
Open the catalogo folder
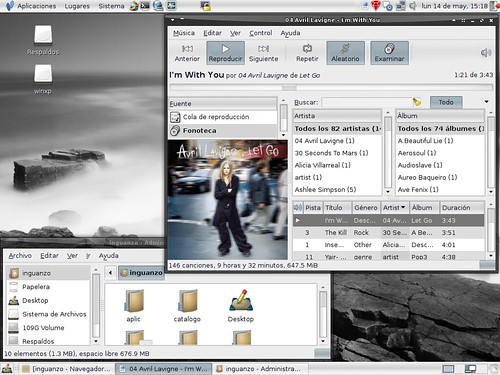(187, 306)
